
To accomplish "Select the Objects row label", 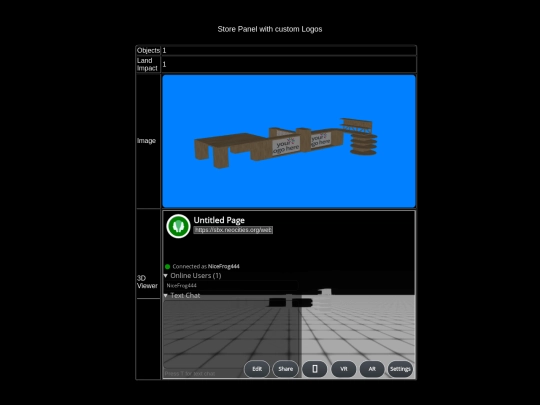I will [x=148, y=50].
